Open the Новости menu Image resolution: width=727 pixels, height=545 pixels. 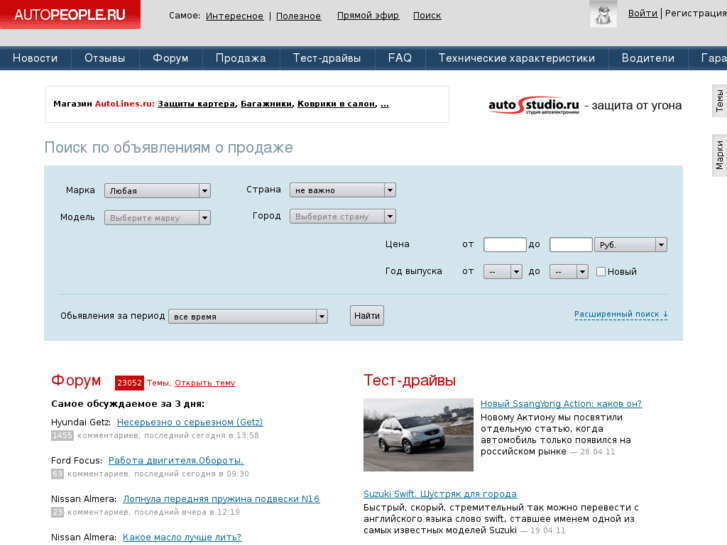35,58
